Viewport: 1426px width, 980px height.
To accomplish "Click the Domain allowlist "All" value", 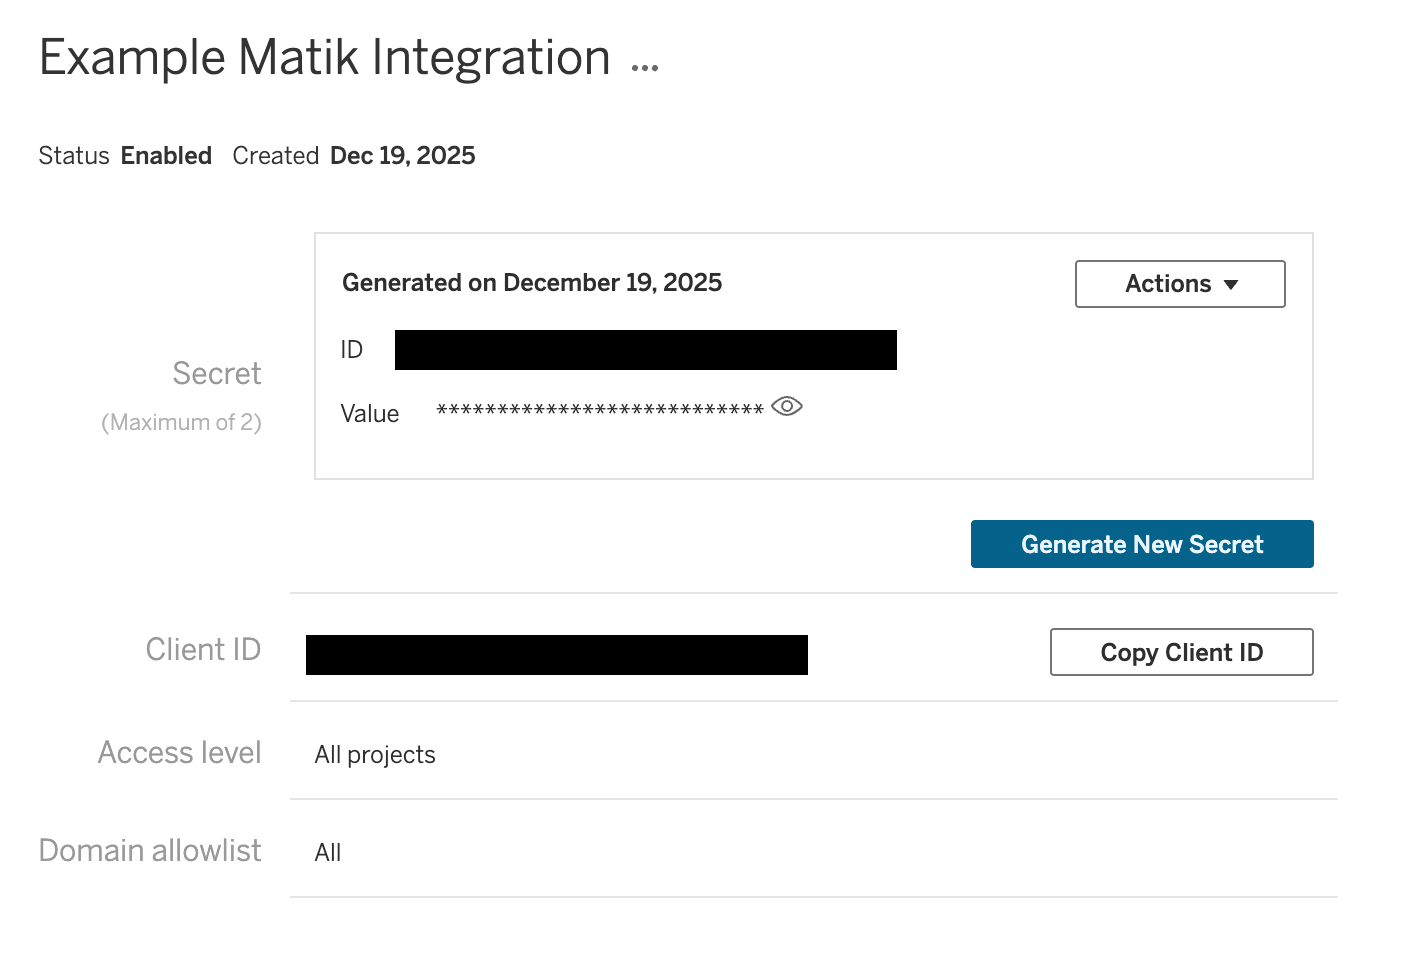I will click(328, 853).
